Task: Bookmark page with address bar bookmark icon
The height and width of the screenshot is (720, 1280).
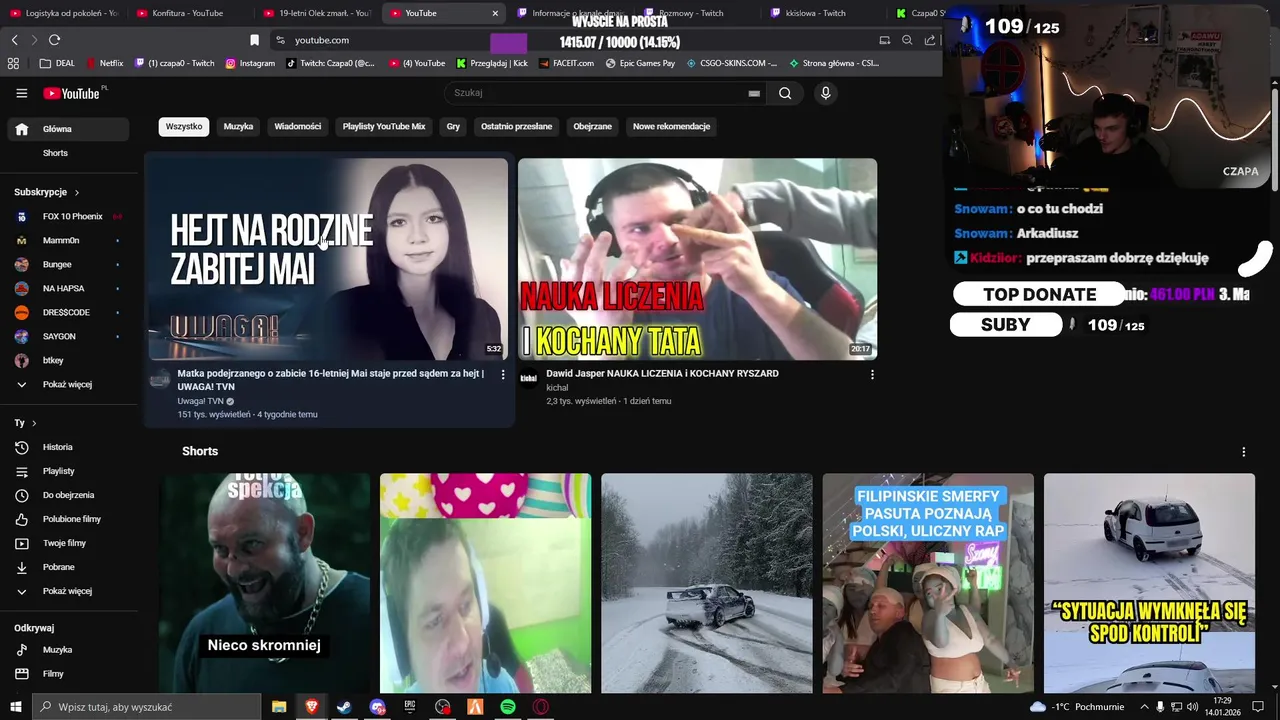Action: click(254, 40)
